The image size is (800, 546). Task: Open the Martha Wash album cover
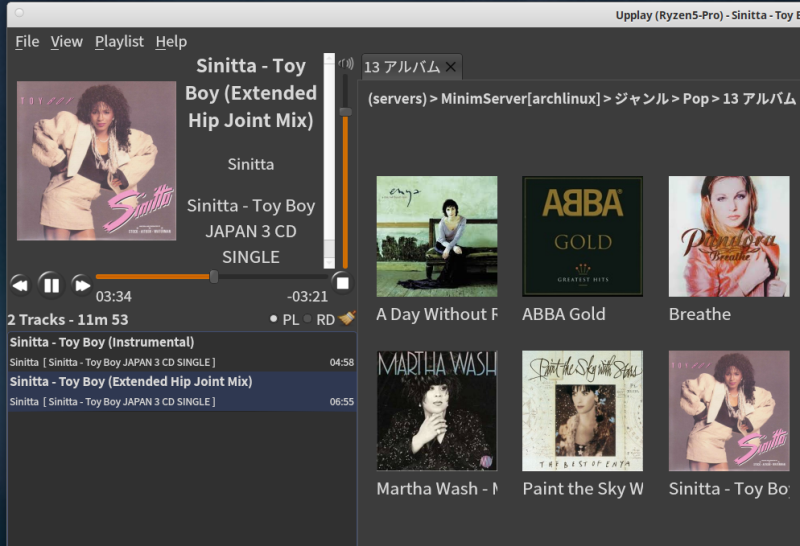tap(437, 411)
